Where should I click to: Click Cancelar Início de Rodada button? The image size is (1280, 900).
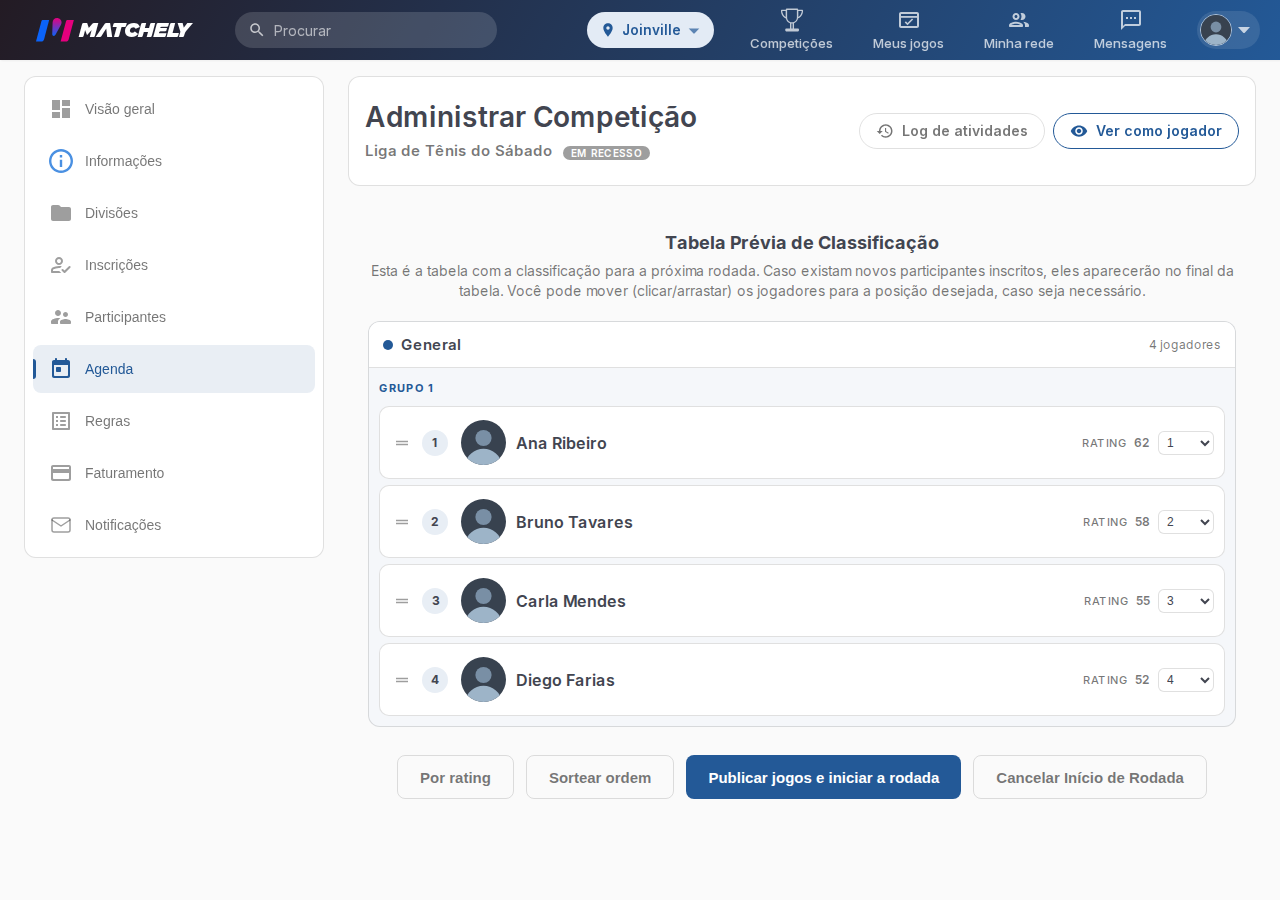coord(1090,777)
